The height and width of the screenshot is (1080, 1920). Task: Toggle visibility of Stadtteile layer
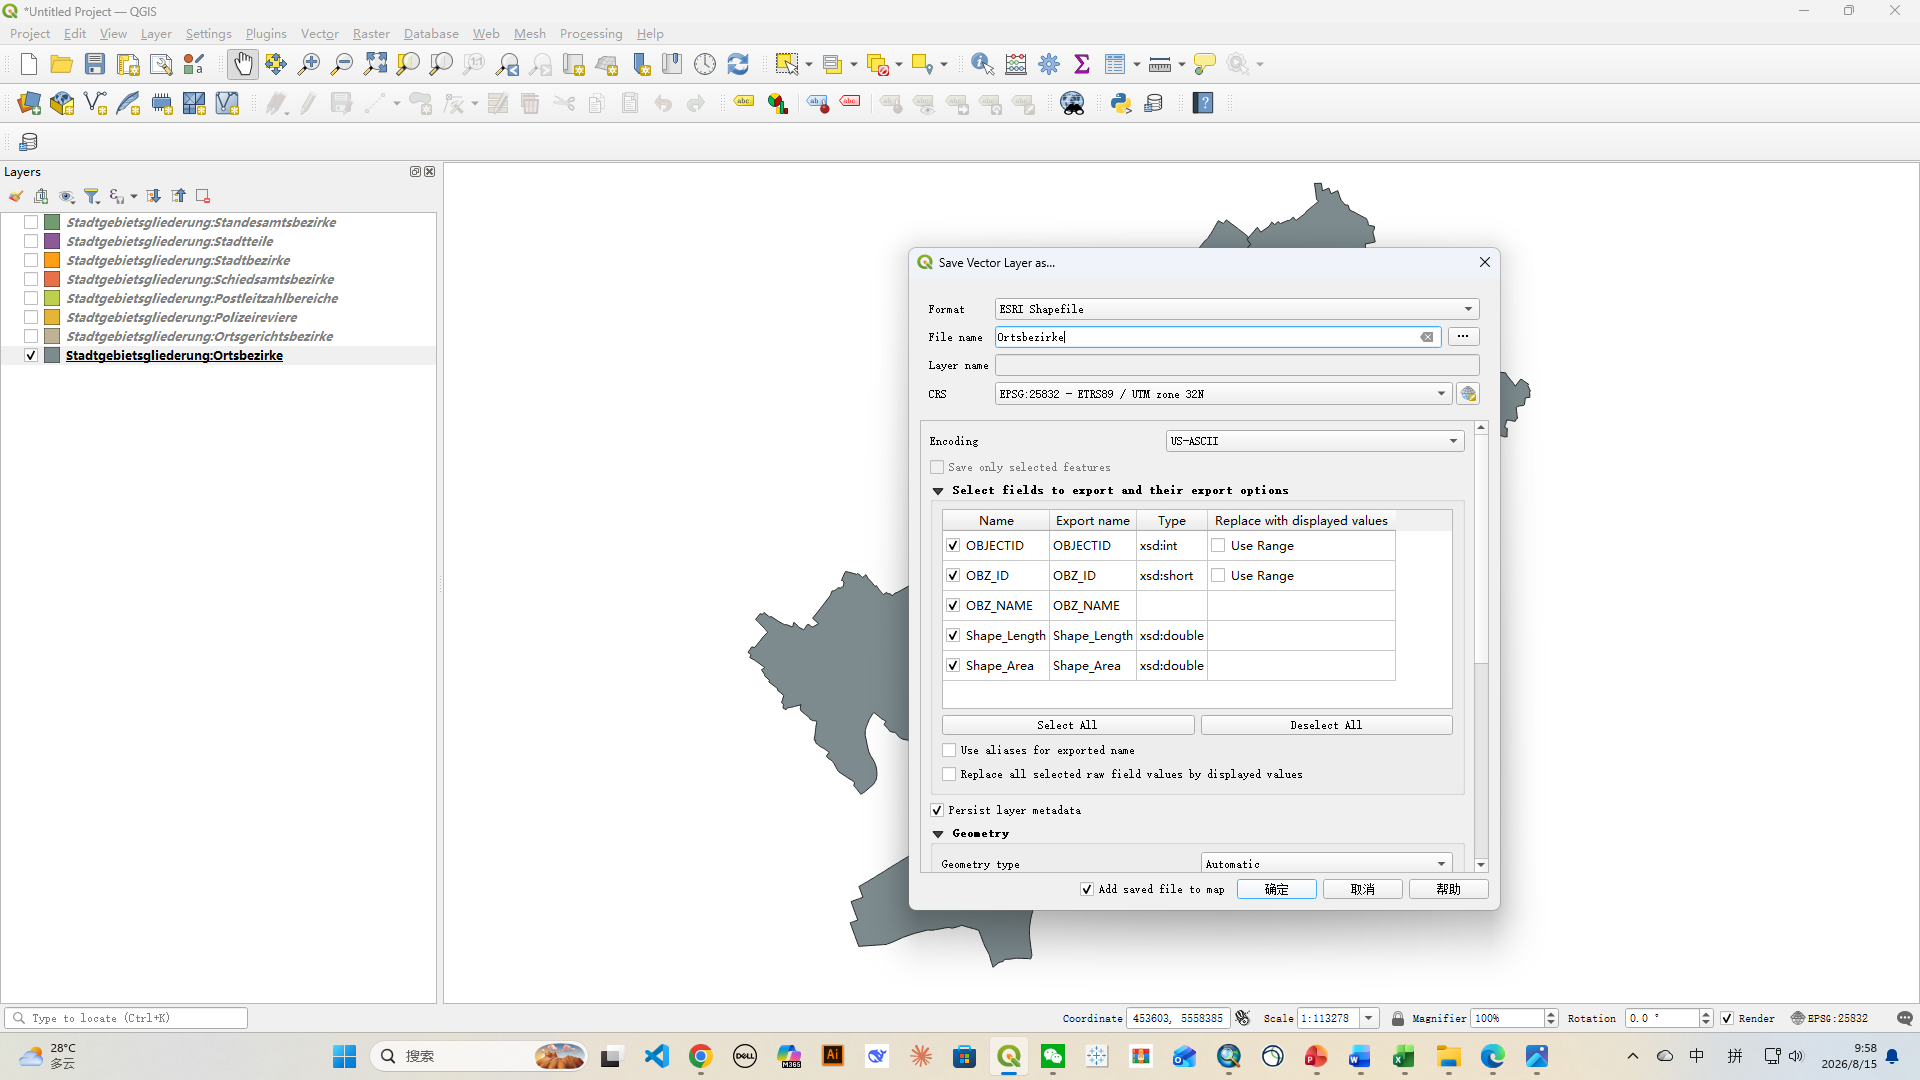[31, 241]
